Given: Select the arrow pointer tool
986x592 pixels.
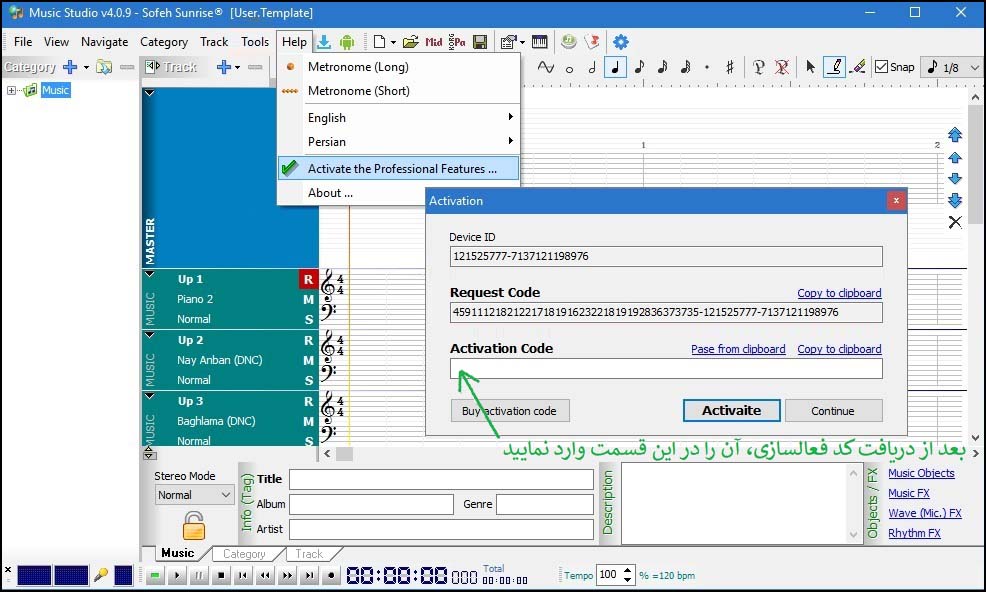Looking at the screenshot, I should [811, 67].
